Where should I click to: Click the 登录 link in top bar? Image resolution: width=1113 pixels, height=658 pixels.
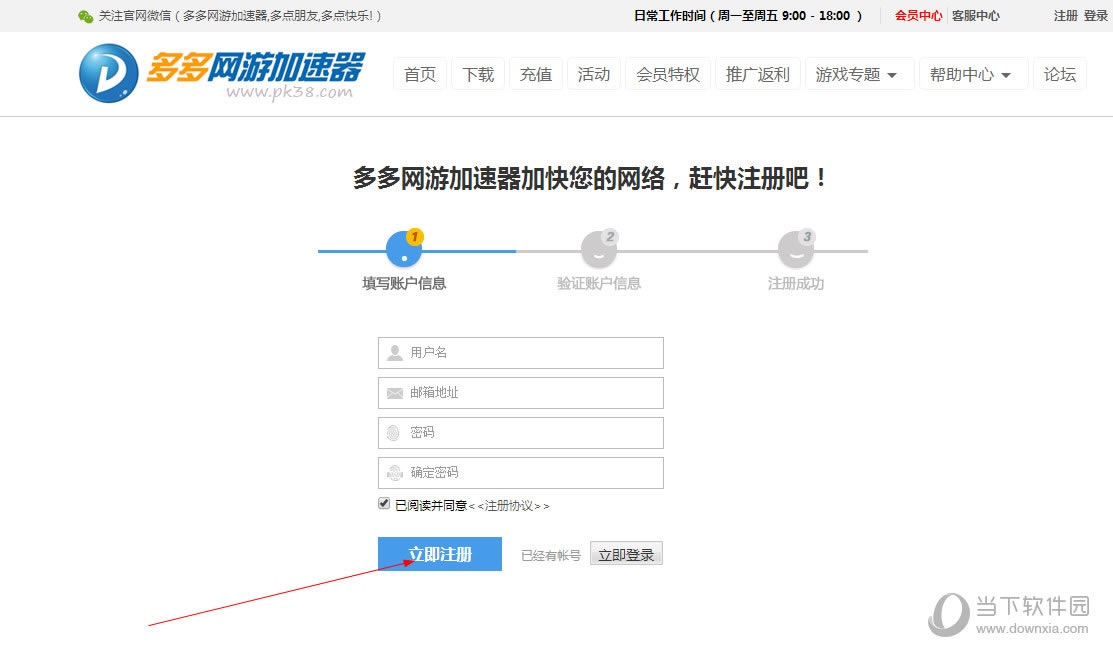coord(1095,16)
